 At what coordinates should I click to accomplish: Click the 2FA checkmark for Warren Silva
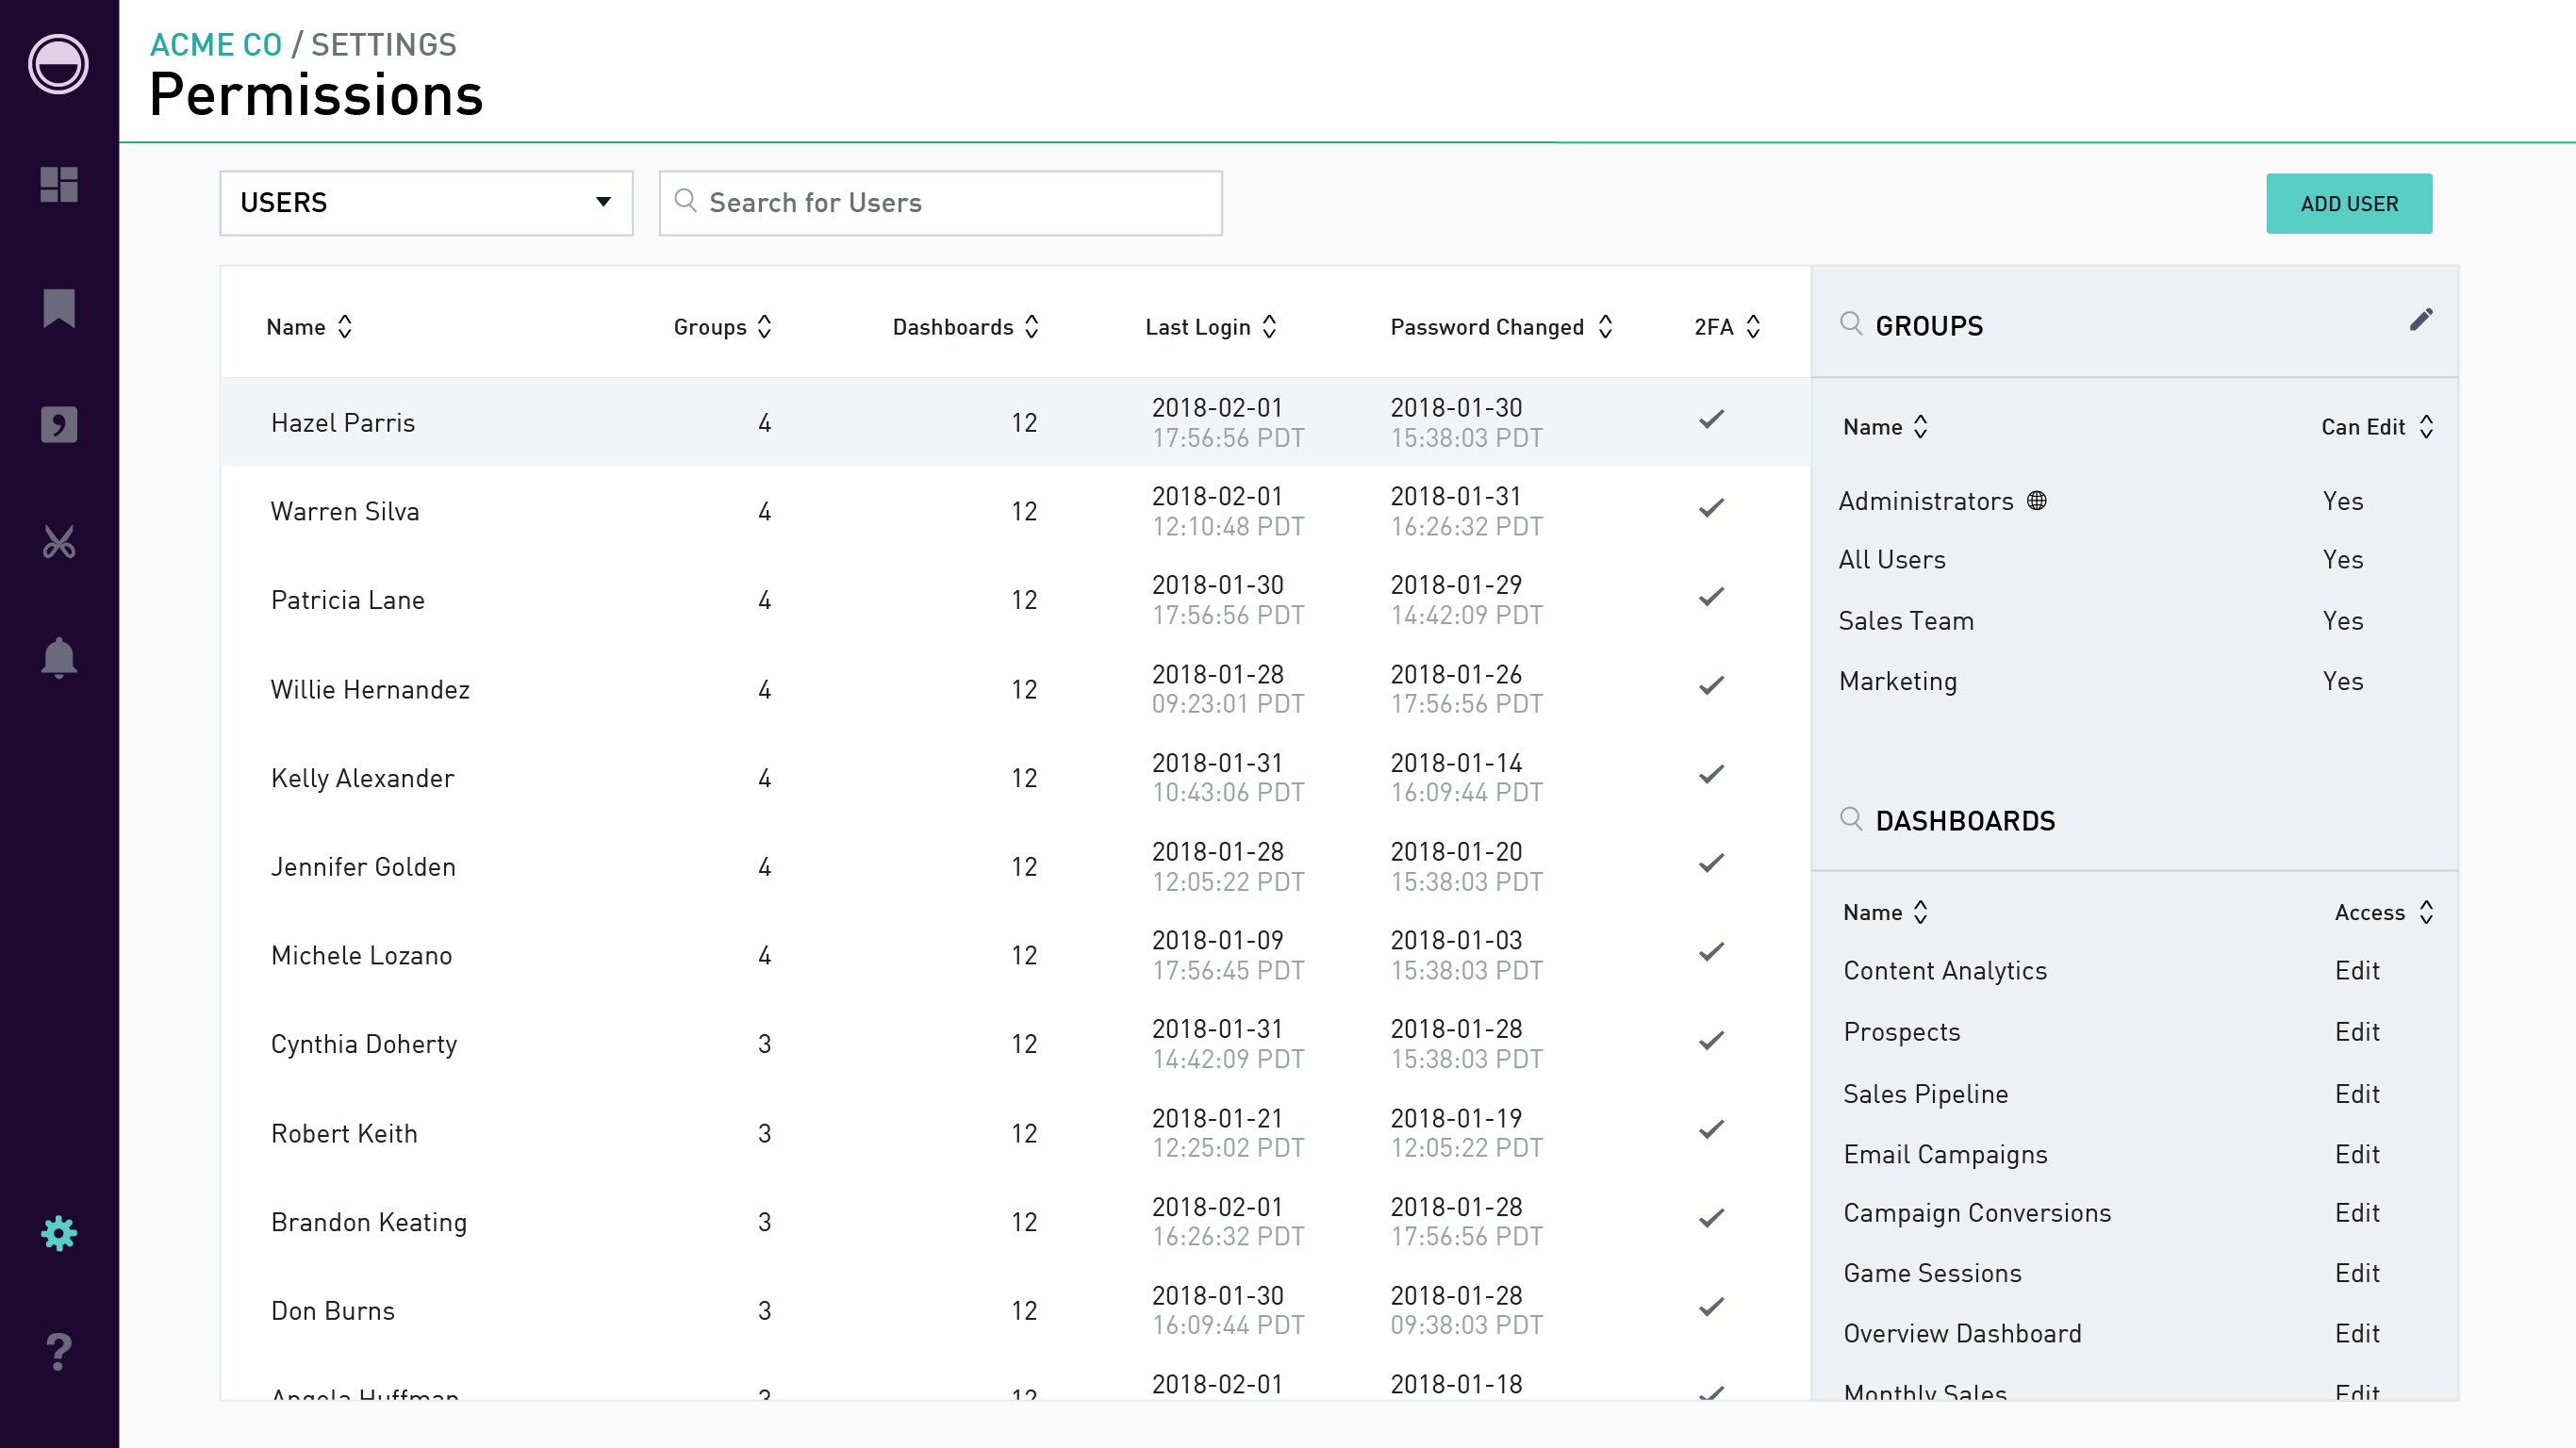click(x=1712, y=508)
